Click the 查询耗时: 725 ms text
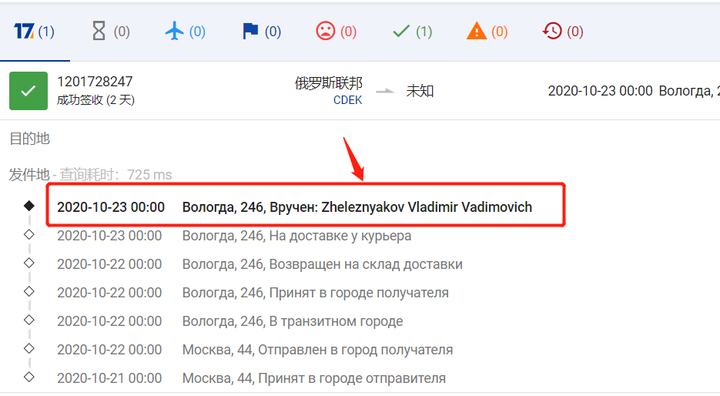720x396 pixels. point(116,175)
